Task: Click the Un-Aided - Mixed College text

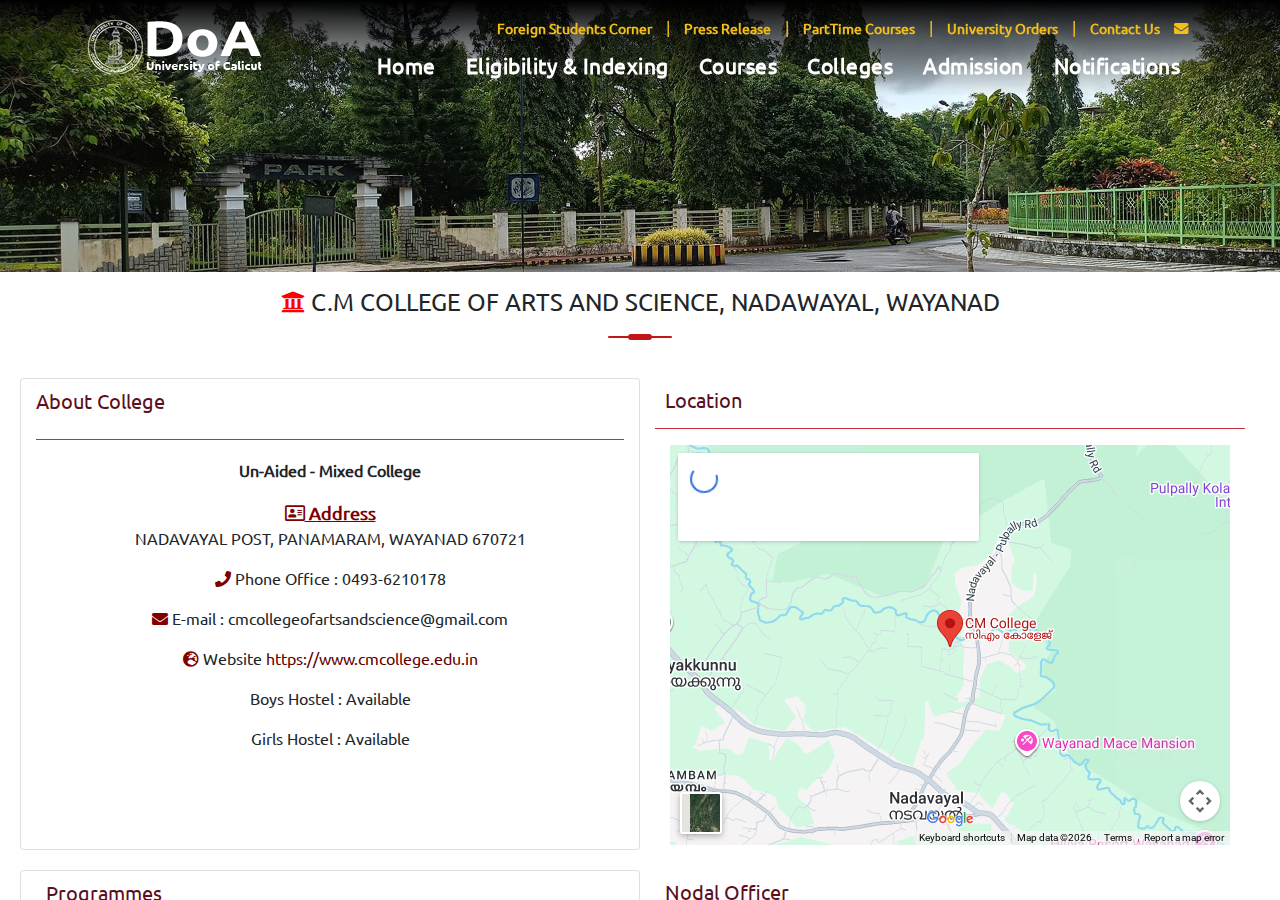Action: (330, 471)
